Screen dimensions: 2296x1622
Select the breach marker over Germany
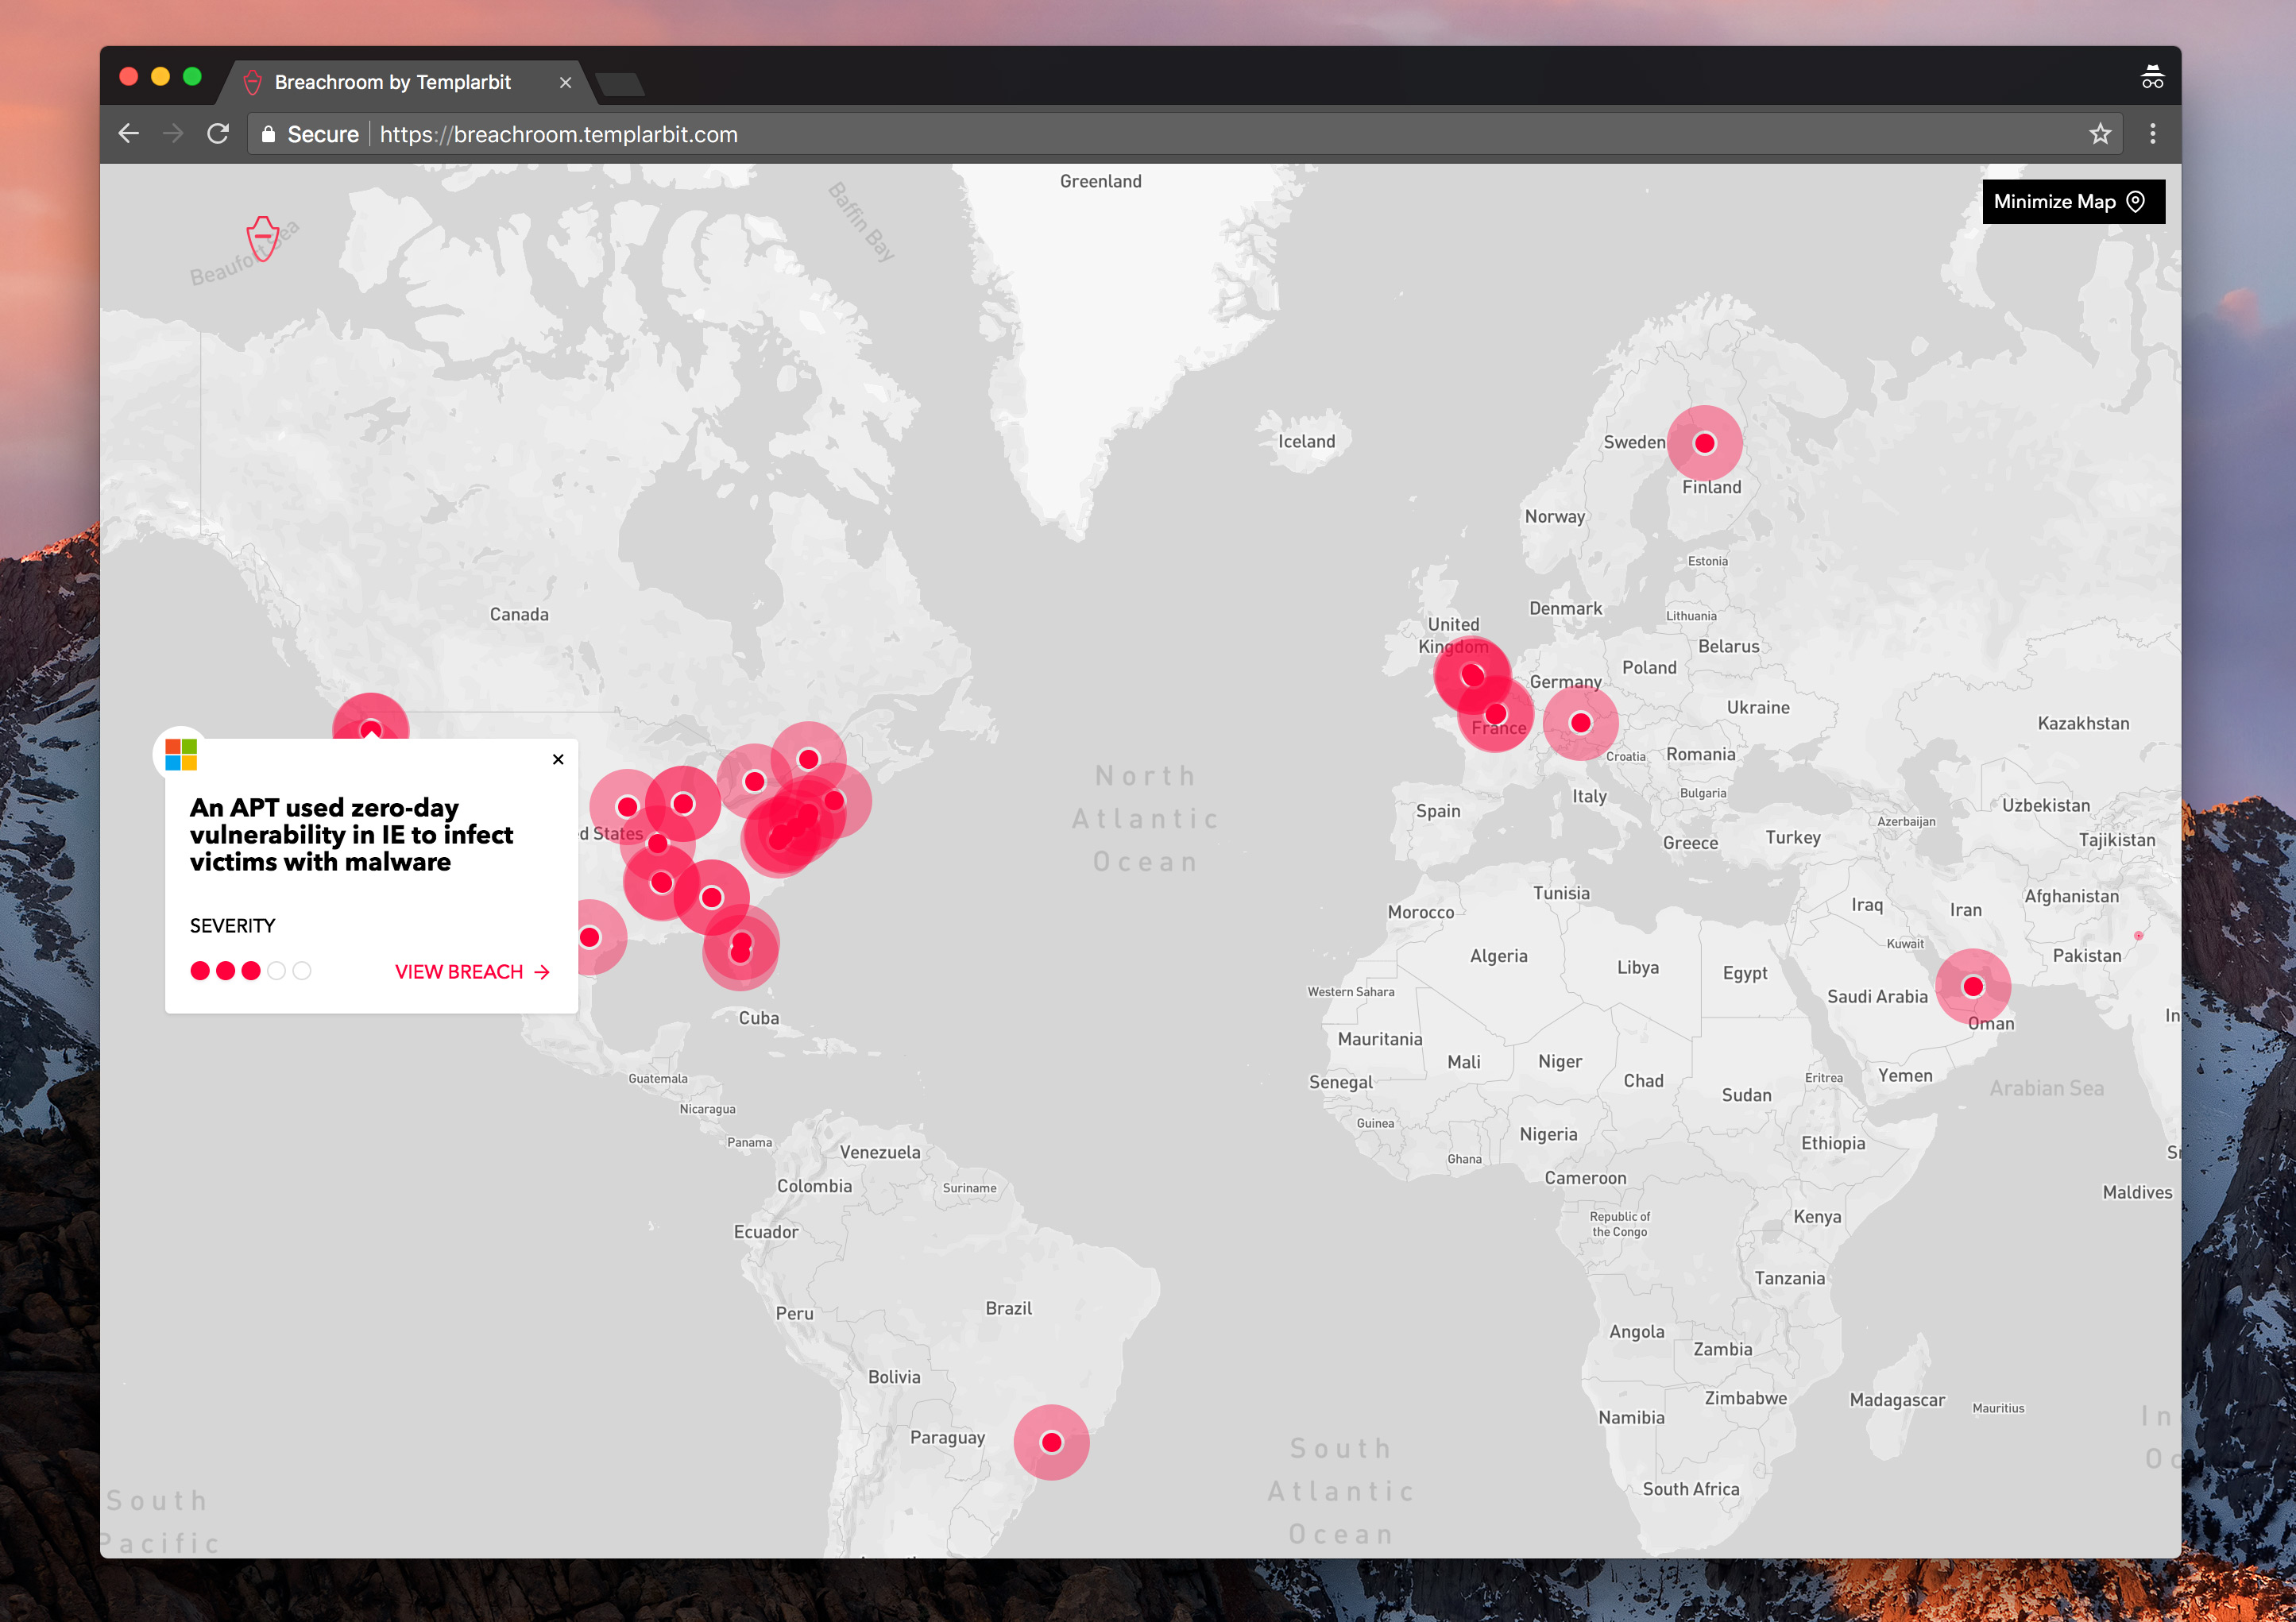(1580, 722)
